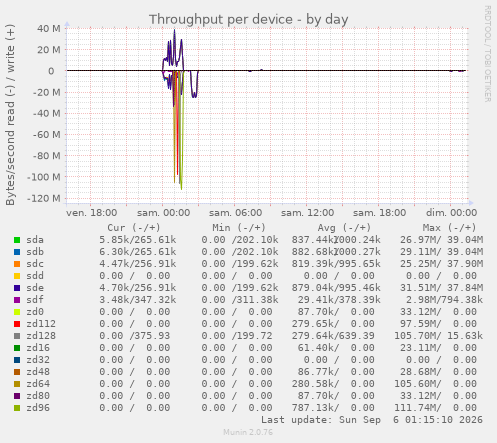Select the zd80 device label
The image size is (497, 443).
click(x=38, y=396)
